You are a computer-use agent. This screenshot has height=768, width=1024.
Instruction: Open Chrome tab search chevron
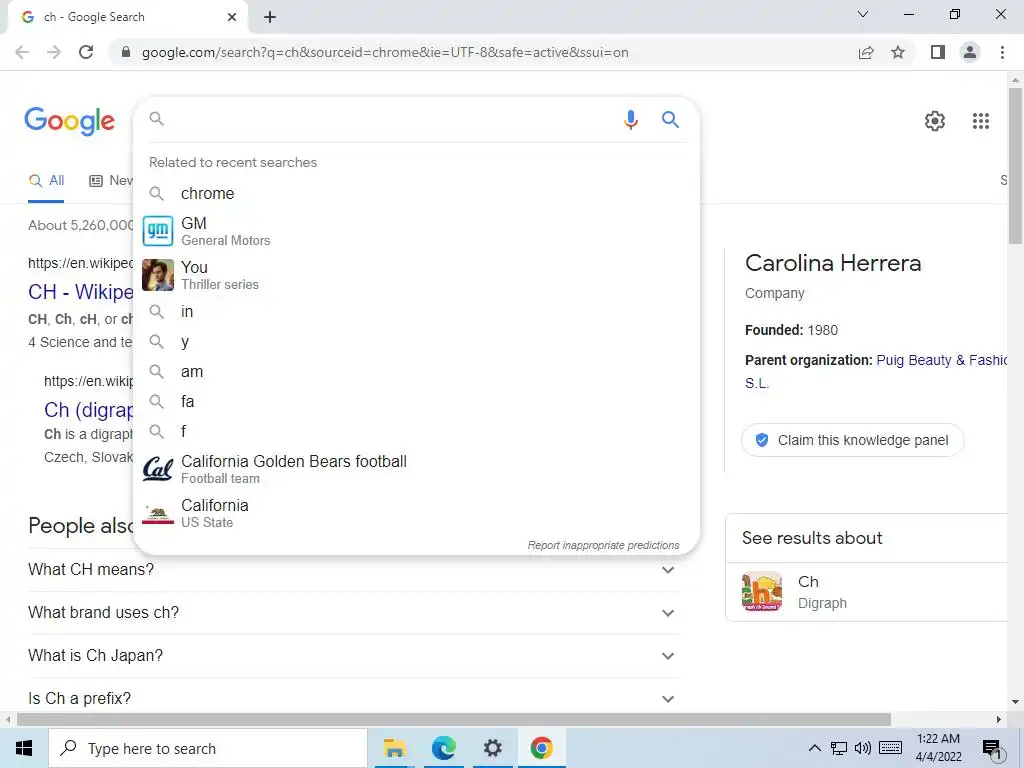863,14
